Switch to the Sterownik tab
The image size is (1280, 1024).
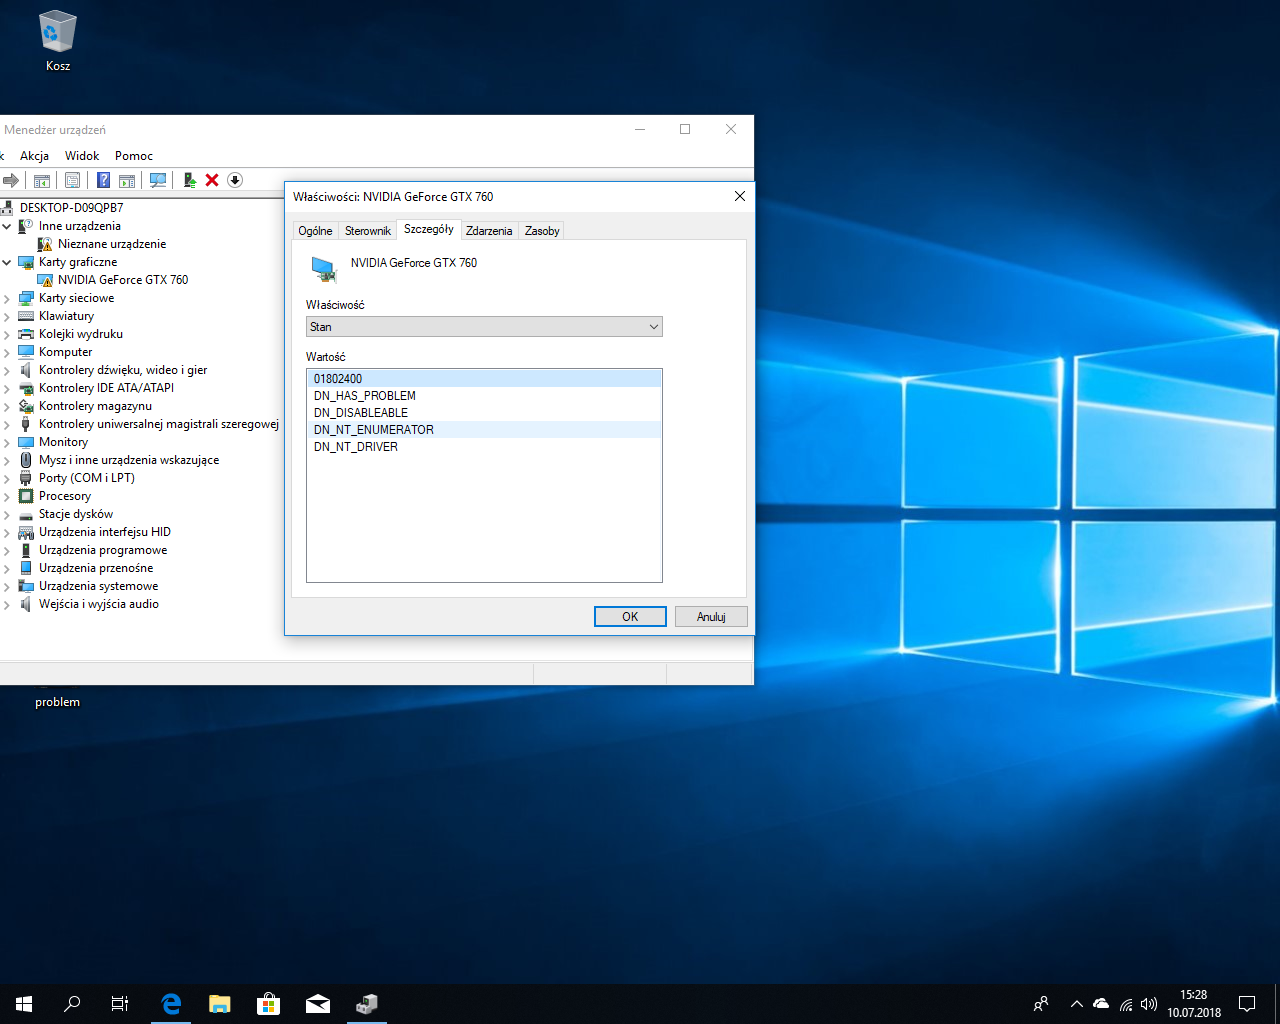point(368,231)
